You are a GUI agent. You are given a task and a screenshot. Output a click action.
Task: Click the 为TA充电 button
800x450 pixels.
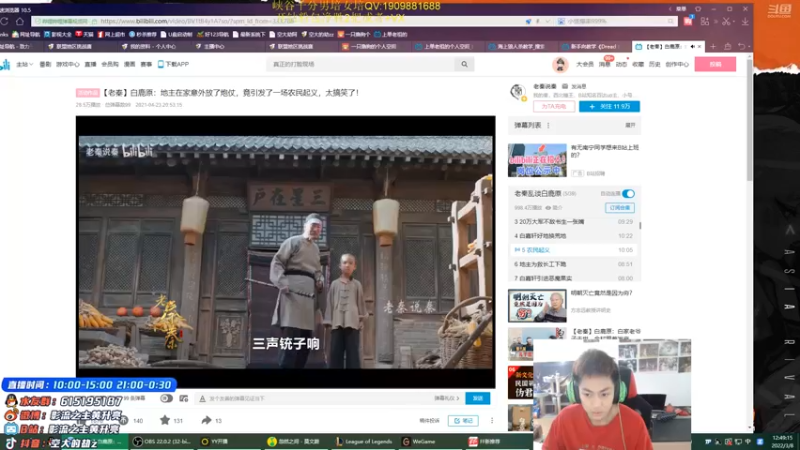point(554,106)
